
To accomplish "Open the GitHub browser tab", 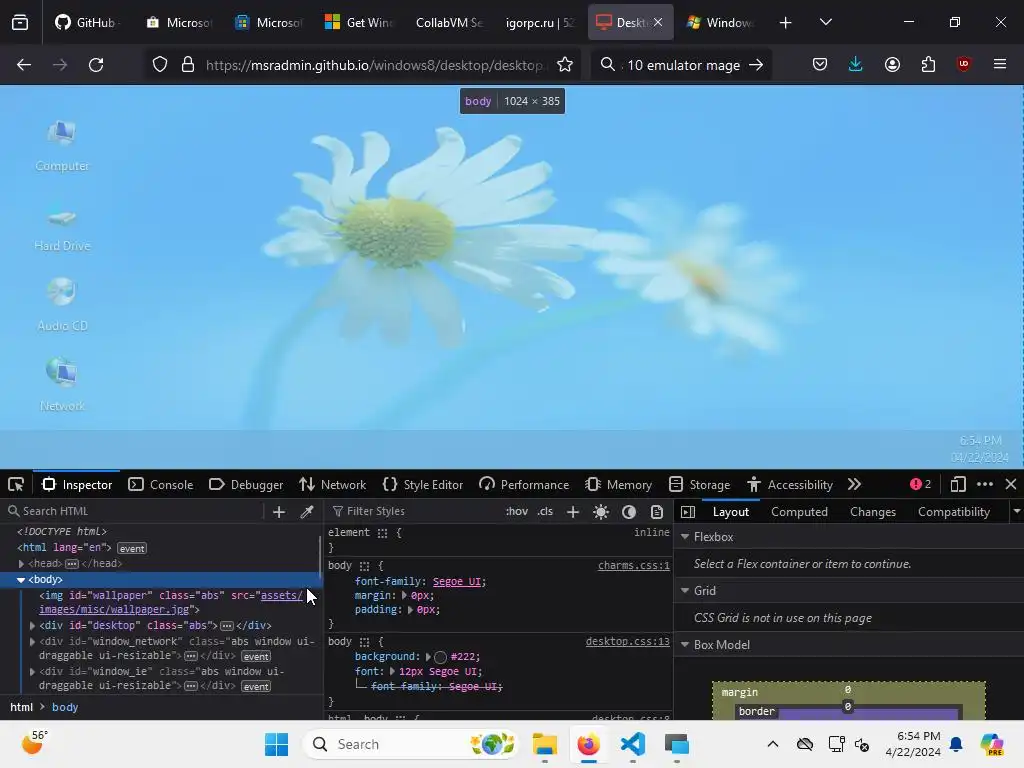I will (86, 22).
